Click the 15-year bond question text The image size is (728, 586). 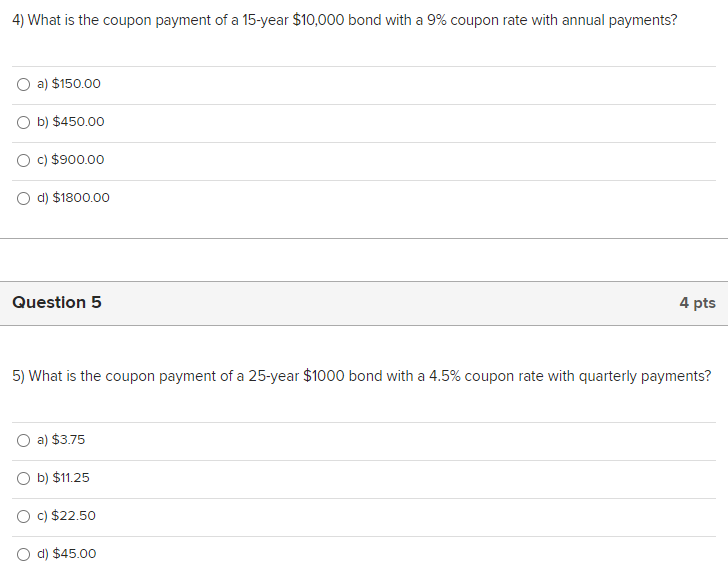(344, 20)
